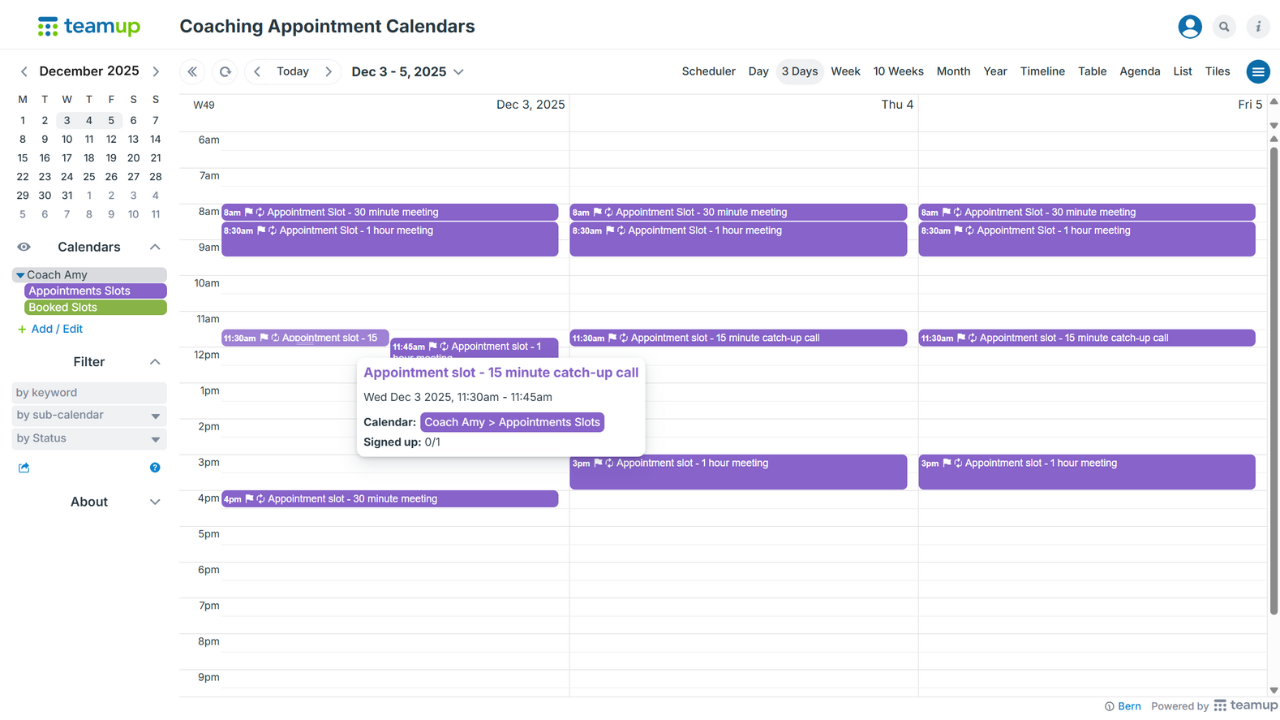The image size is (1280, 720).
Task: Open the search icon in the header
Action: [x=1224, y=26]
